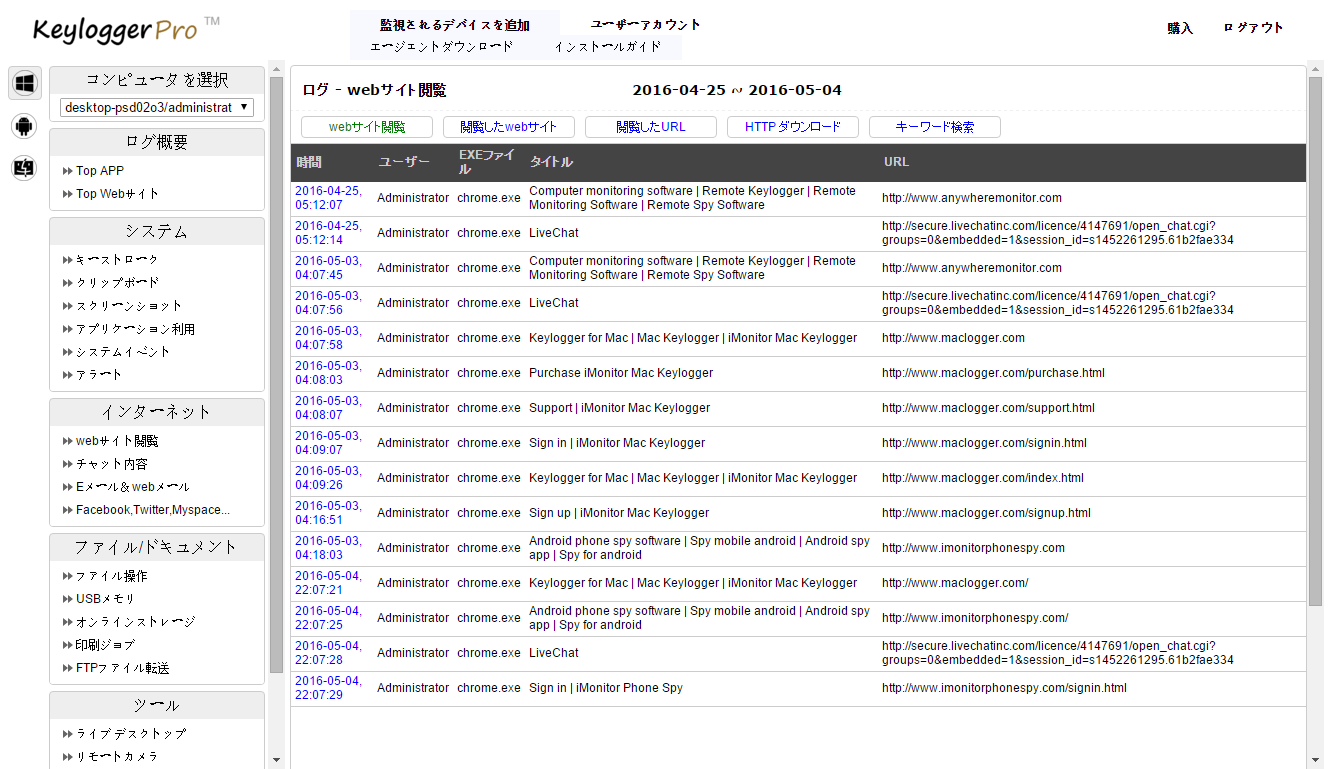Viewport: 1328px width, 769px height.
Task: Click sidebar scrollbar down arrow
Action: pos(277,760)
